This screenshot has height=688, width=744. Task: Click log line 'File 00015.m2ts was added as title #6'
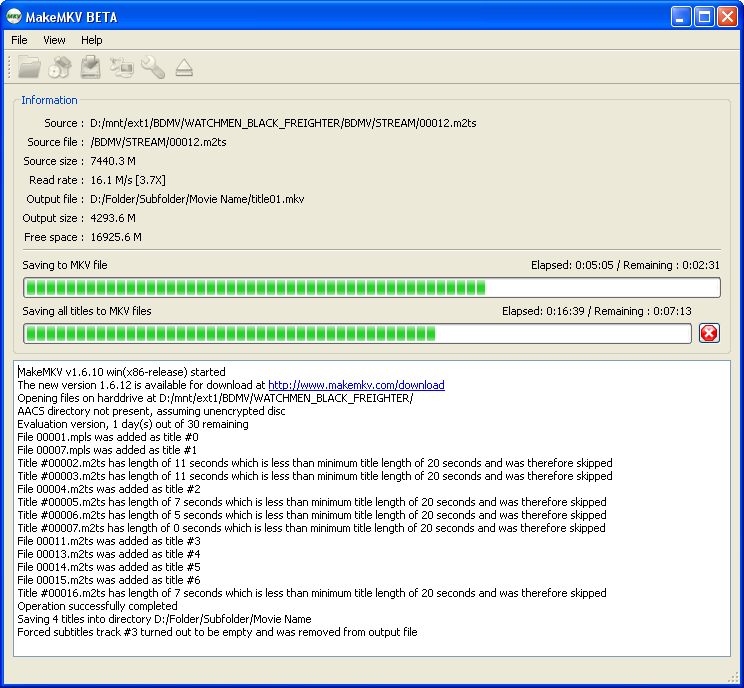[109, 580]
